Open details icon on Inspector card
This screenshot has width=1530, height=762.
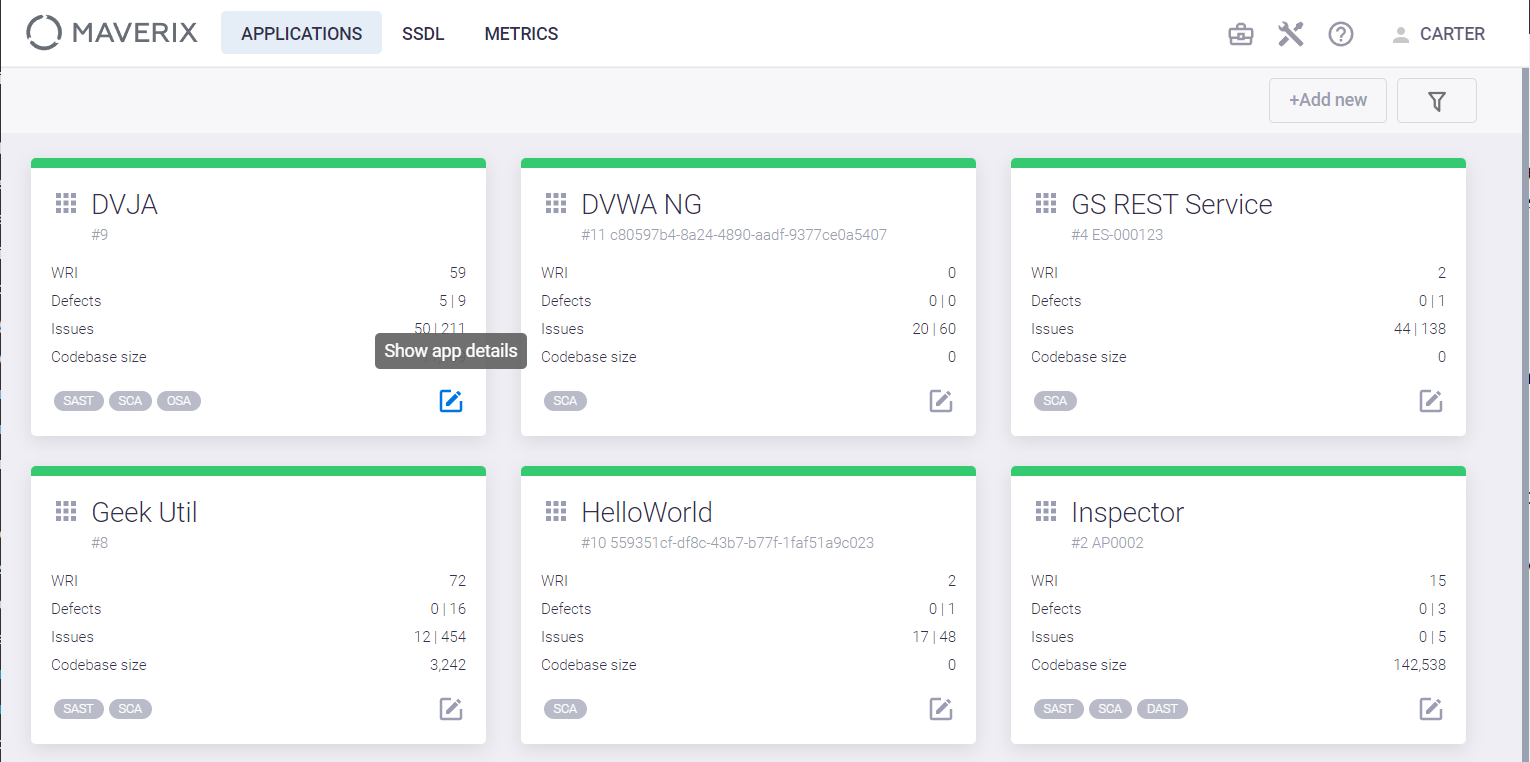coord(1431,709)
